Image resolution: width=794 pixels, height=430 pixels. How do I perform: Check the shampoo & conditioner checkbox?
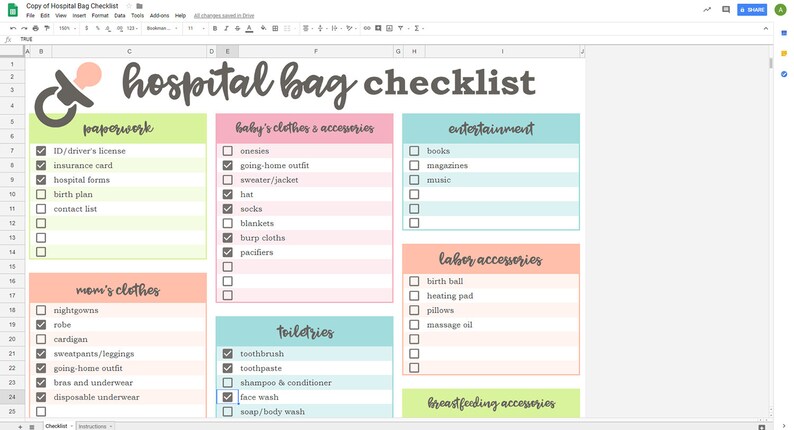pos(228,382)
